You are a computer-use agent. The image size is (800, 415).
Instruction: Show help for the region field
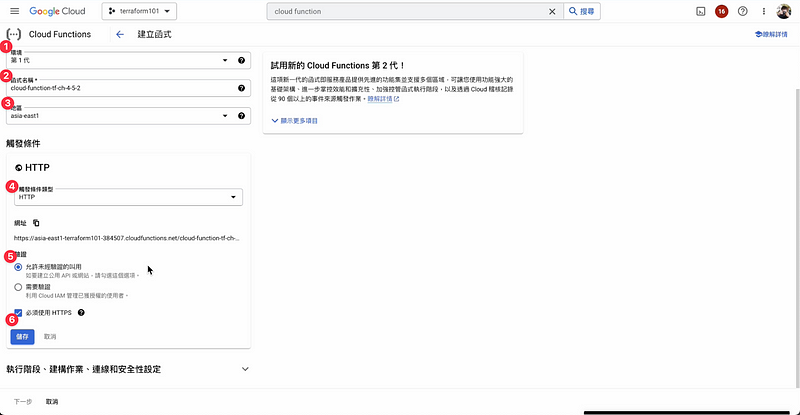[x=241, y=115]
